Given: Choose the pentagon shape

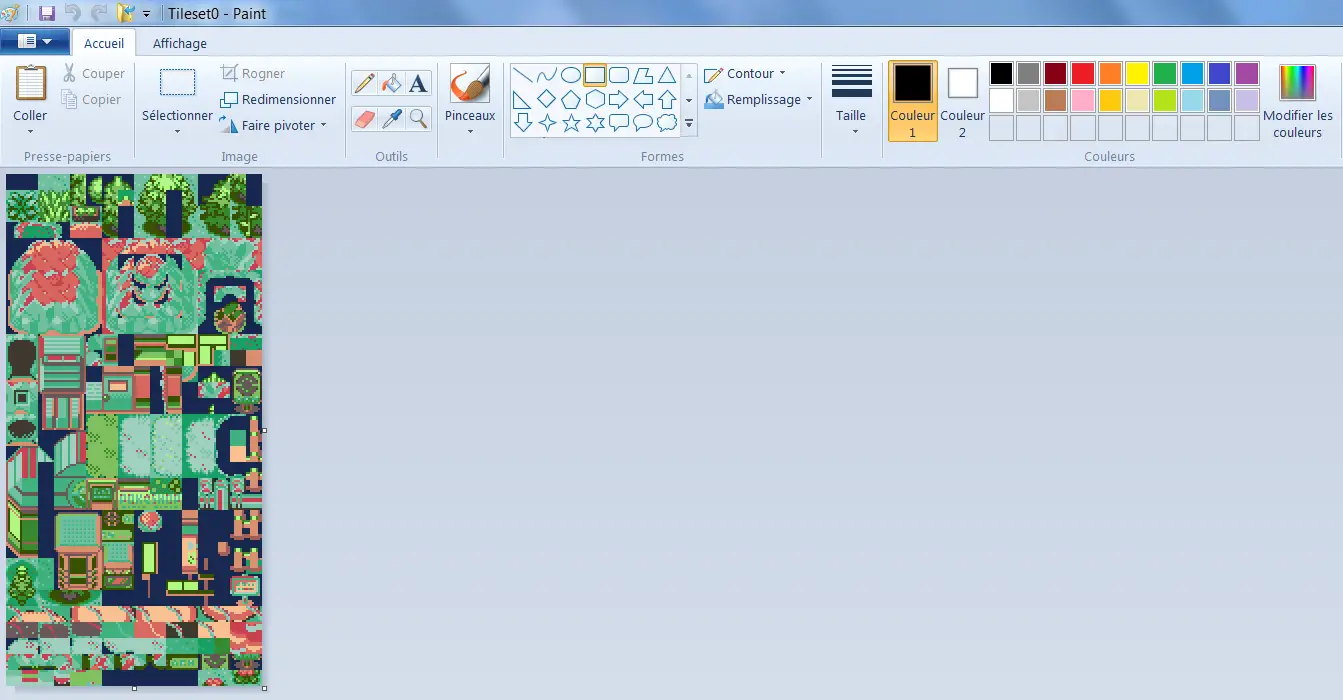Looking at the screenshot, I should (570, 99).
